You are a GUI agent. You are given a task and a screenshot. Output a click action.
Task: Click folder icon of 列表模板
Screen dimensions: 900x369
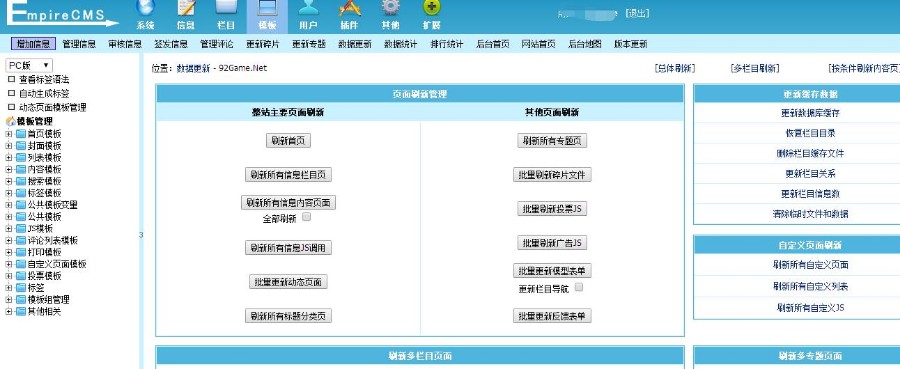tap(21, 157)
